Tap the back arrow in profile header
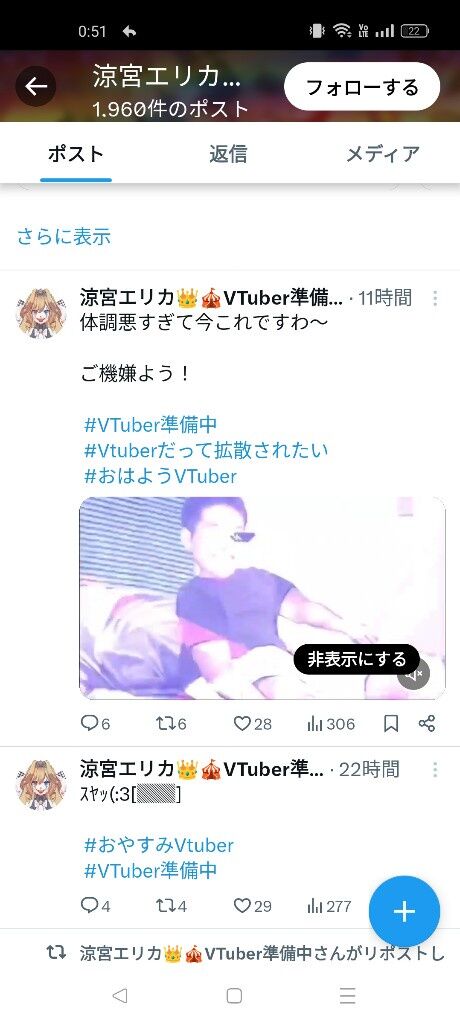460x1024 pixels. point(35,86)
